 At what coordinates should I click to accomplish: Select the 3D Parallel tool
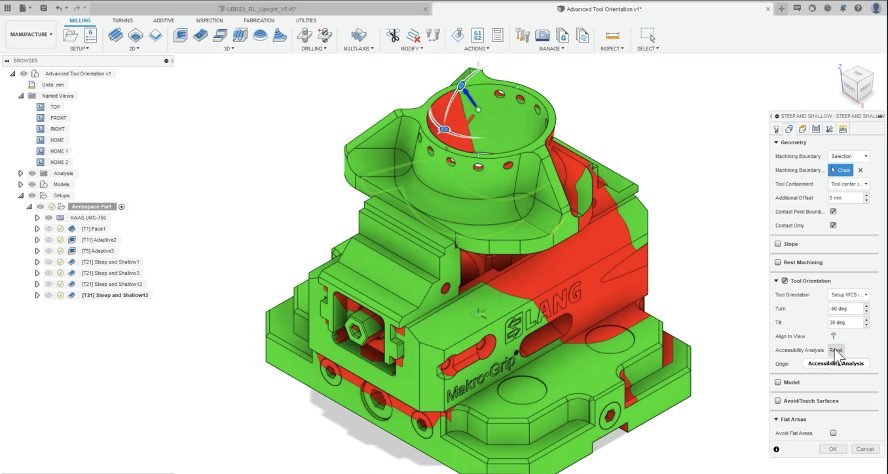(240, 35)
